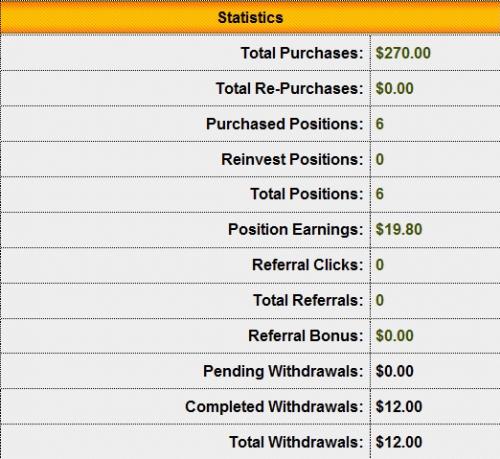The height and width of the screenshot is (459, 500).
Task: Select the Position Earnings label
Action: [x=296, y=229]
